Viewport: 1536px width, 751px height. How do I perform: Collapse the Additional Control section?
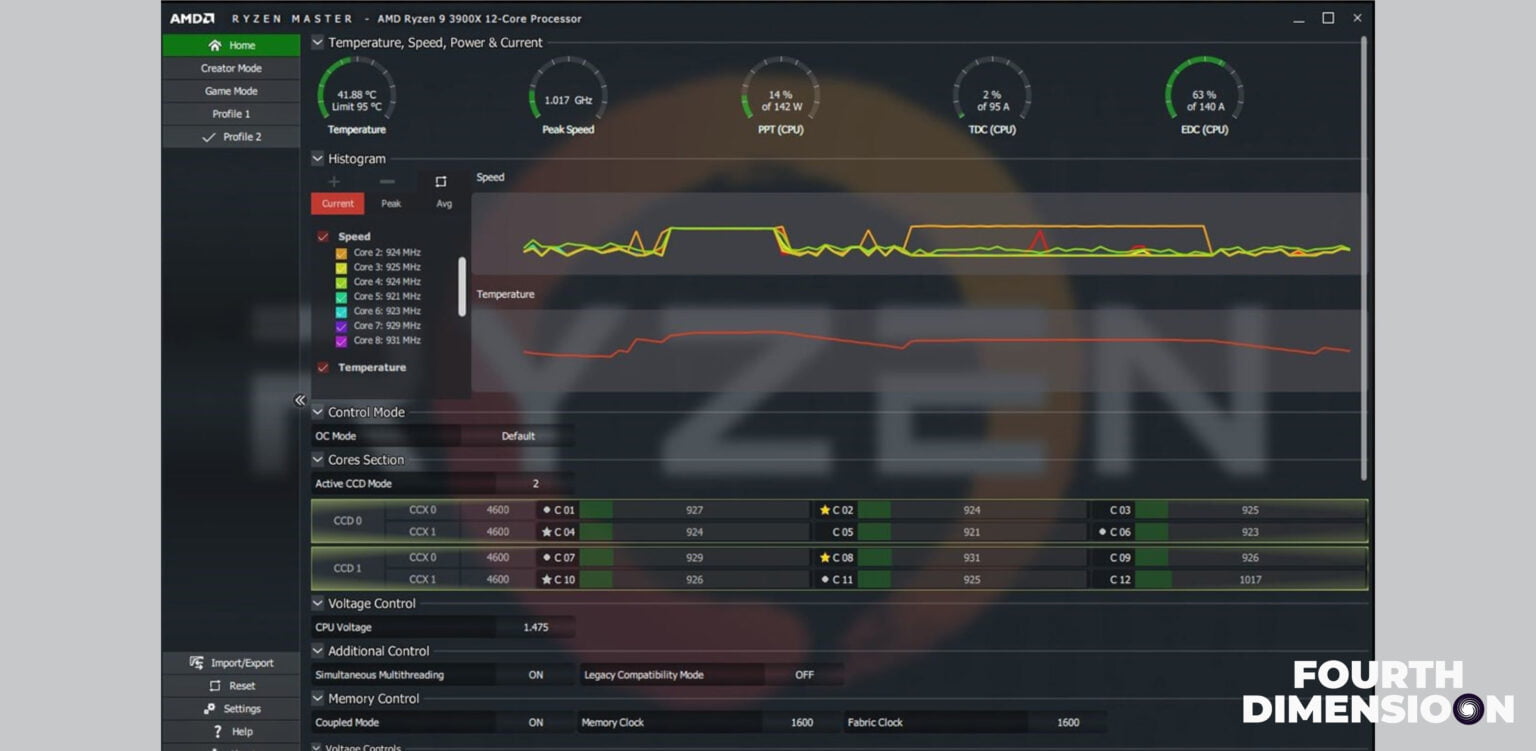pos(317,651)
